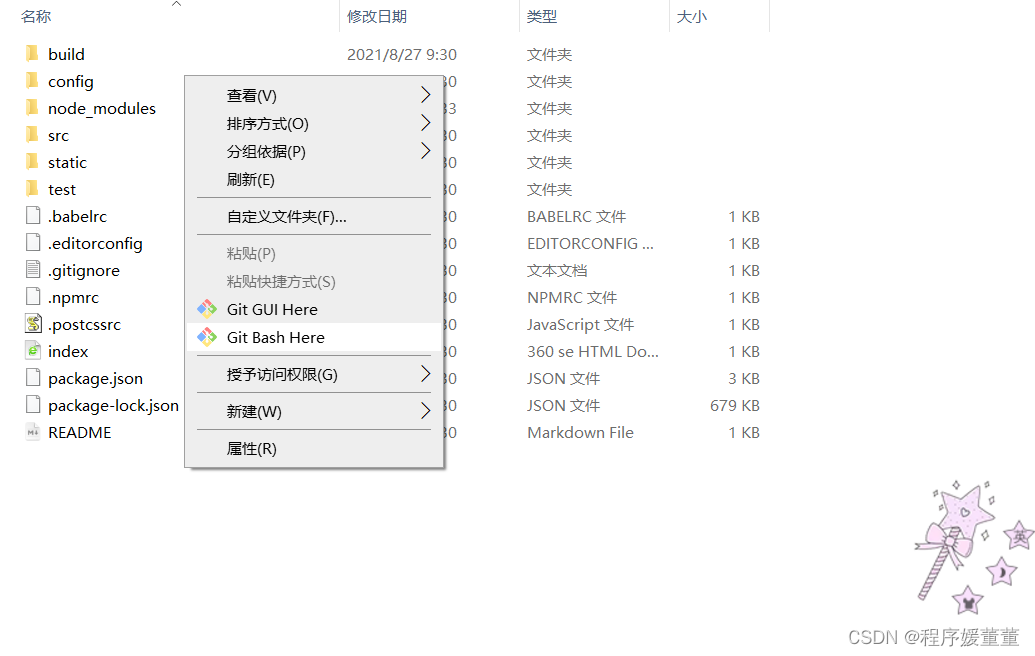Click the 3 KB size cell
The image size is (1035, 656).
pos(744,379)
